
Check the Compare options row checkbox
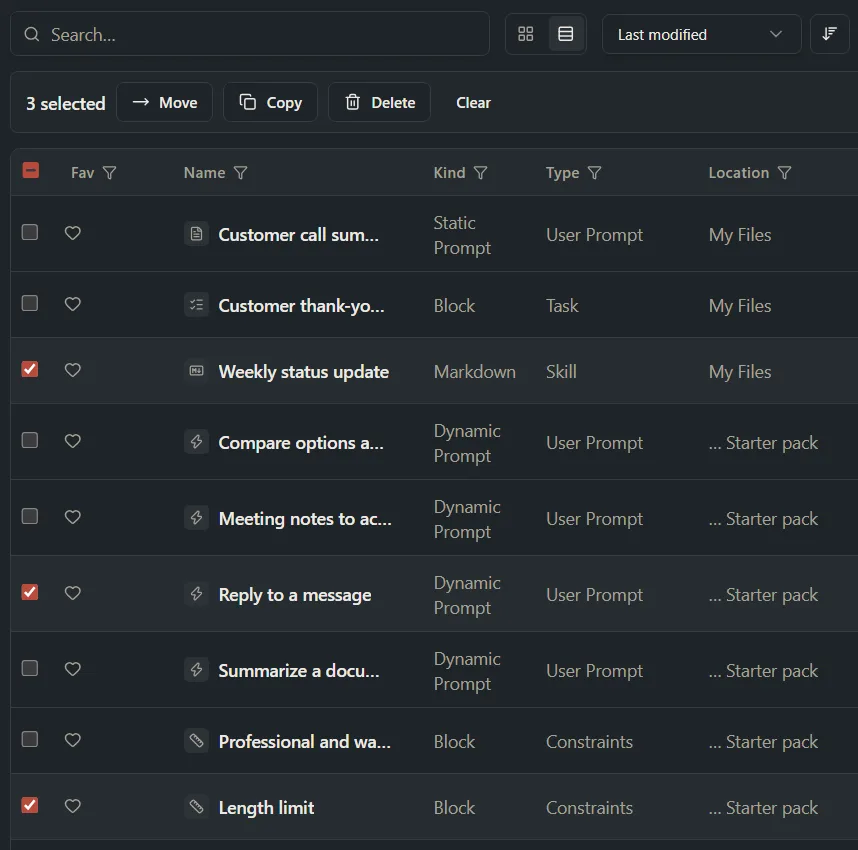point(30,440)
